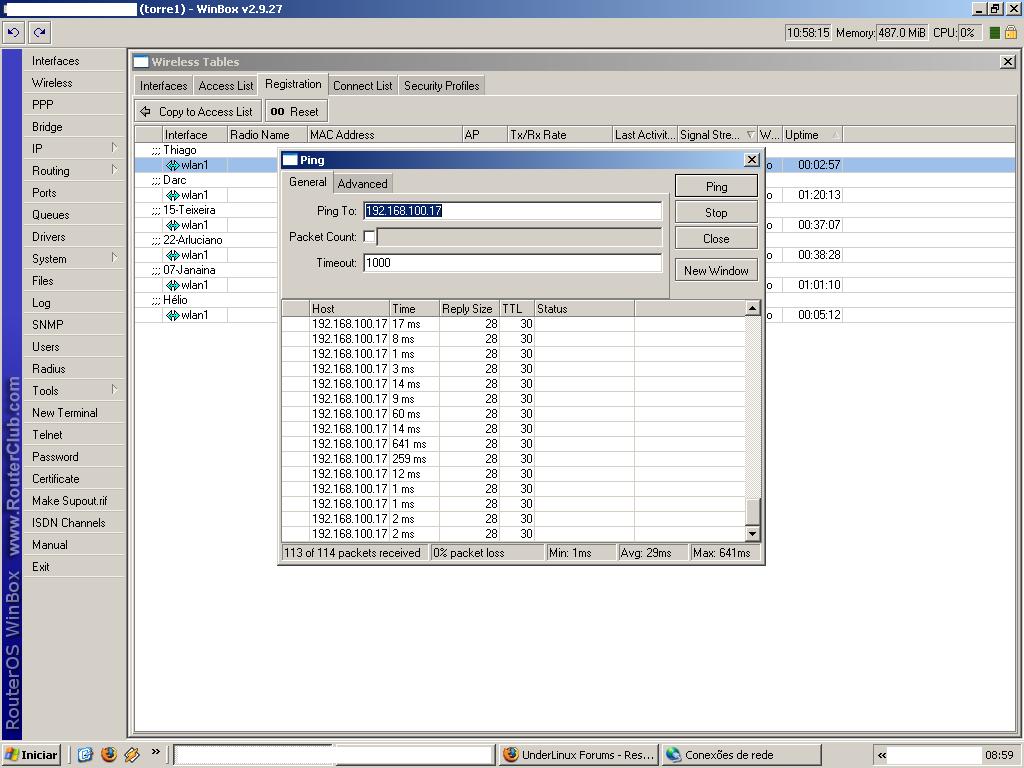This screenshot has height=768, width=1024.
Task: Click the 0% packet loss status
Action: click(488, 553)
